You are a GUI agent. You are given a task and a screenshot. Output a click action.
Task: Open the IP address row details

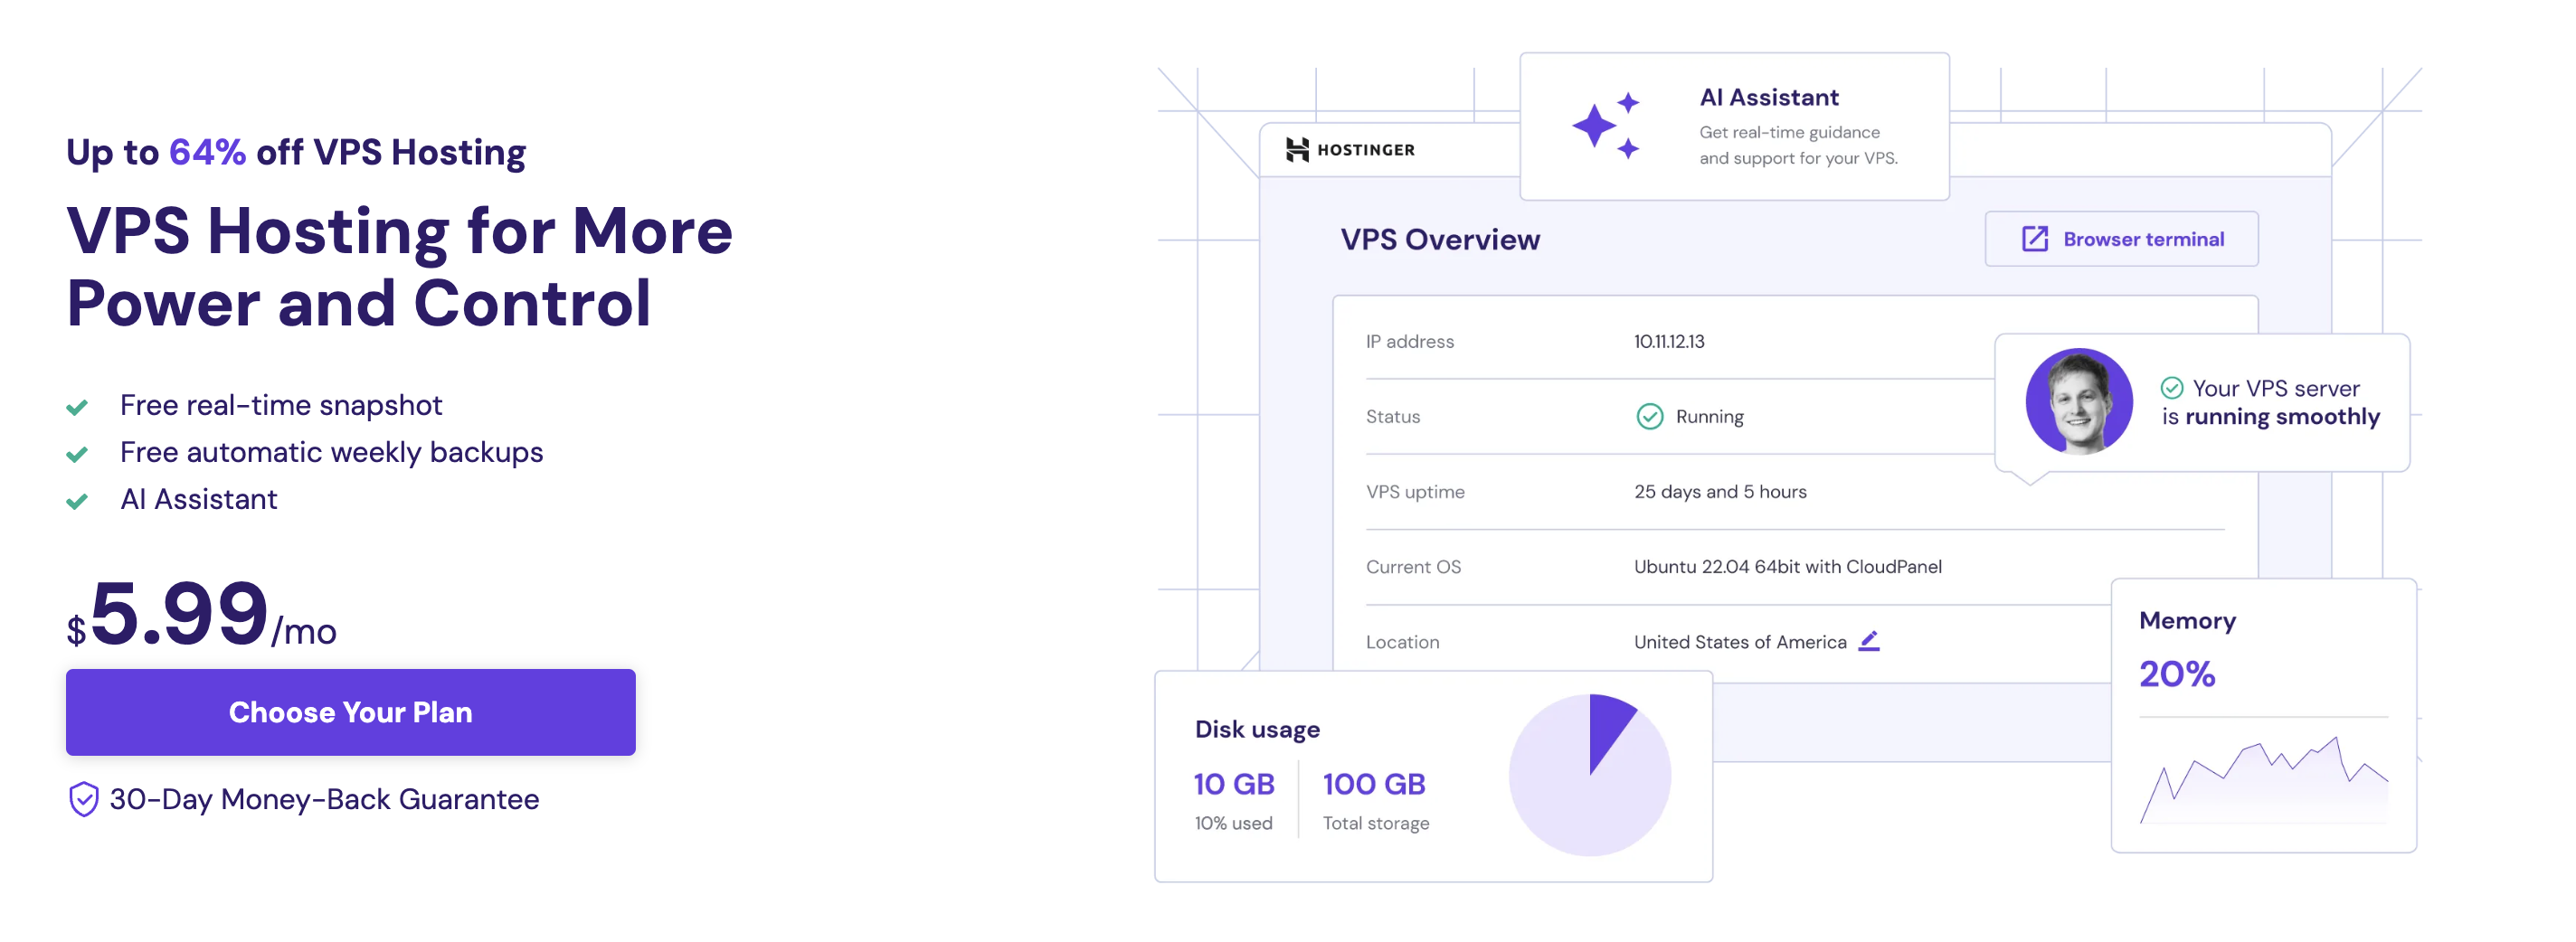pyautogui.click(x=1668, y=341)
